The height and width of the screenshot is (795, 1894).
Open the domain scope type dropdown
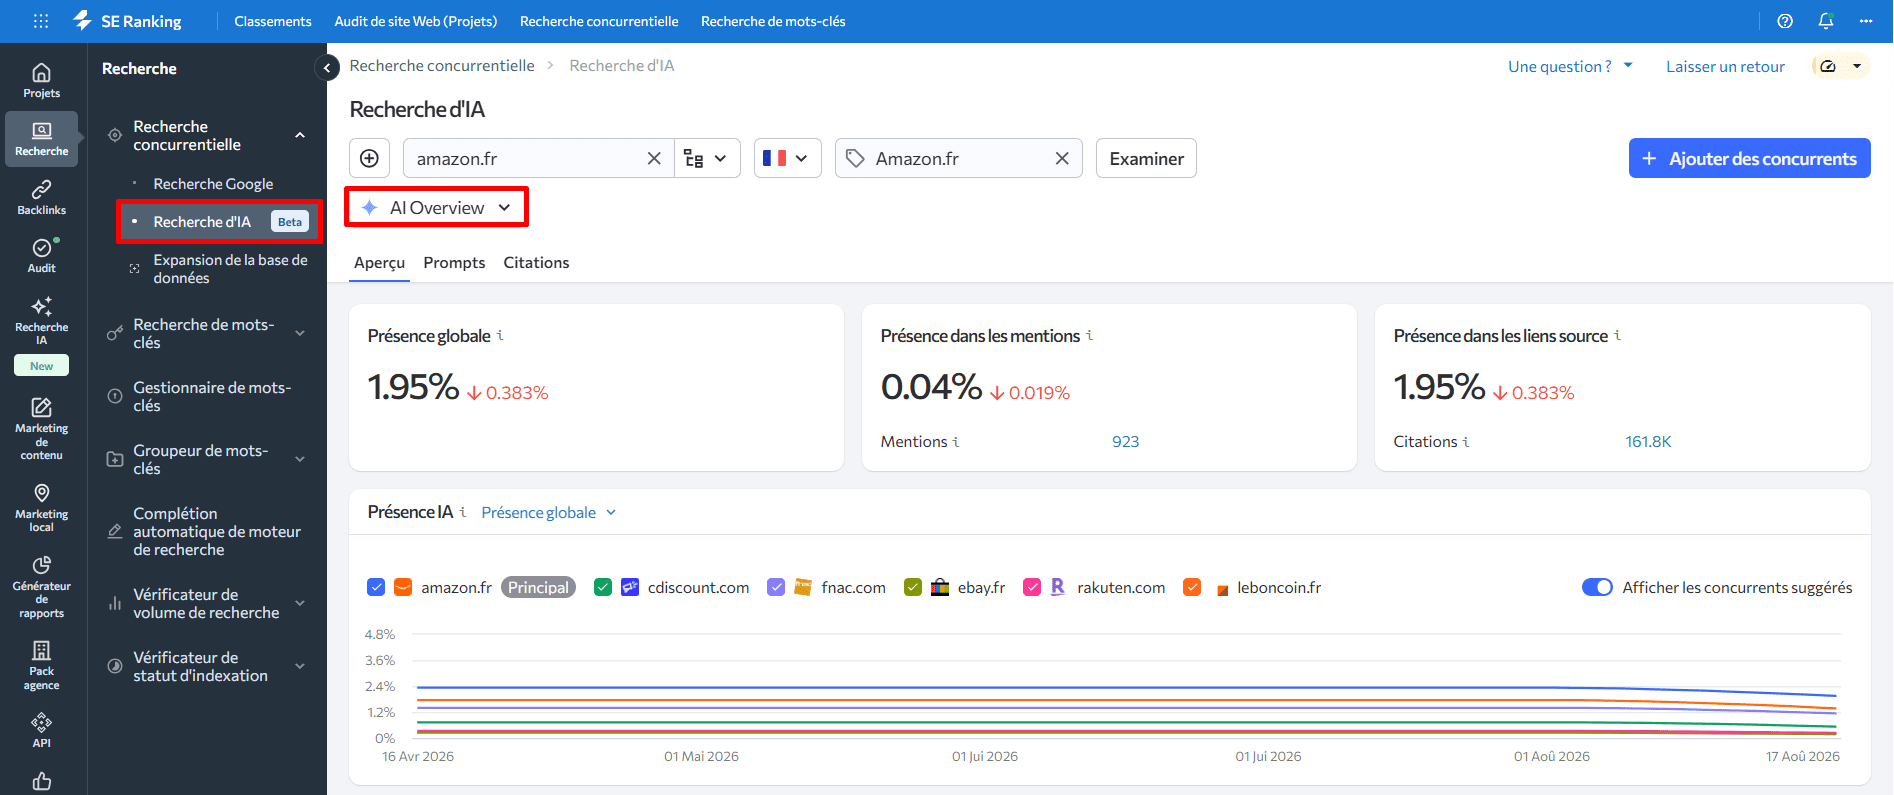707,158
